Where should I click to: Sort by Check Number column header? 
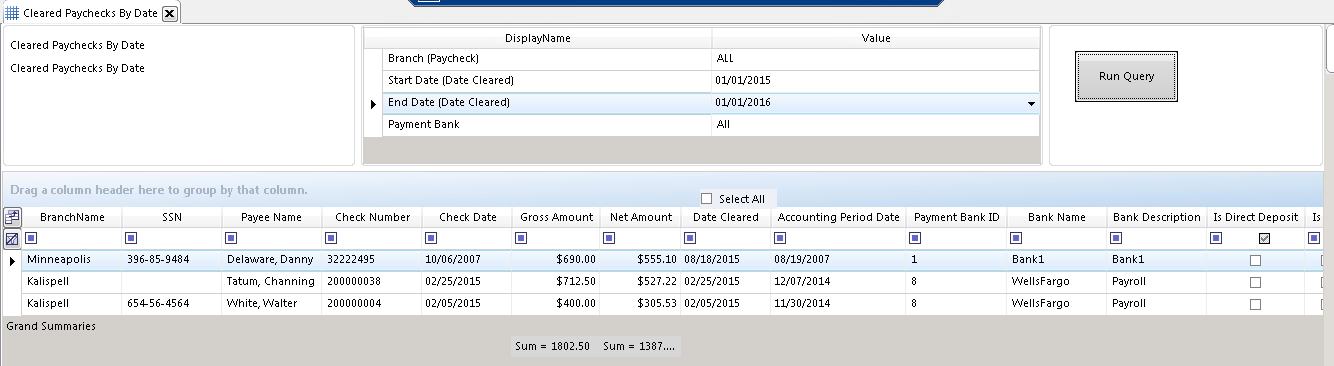point(372,217)
